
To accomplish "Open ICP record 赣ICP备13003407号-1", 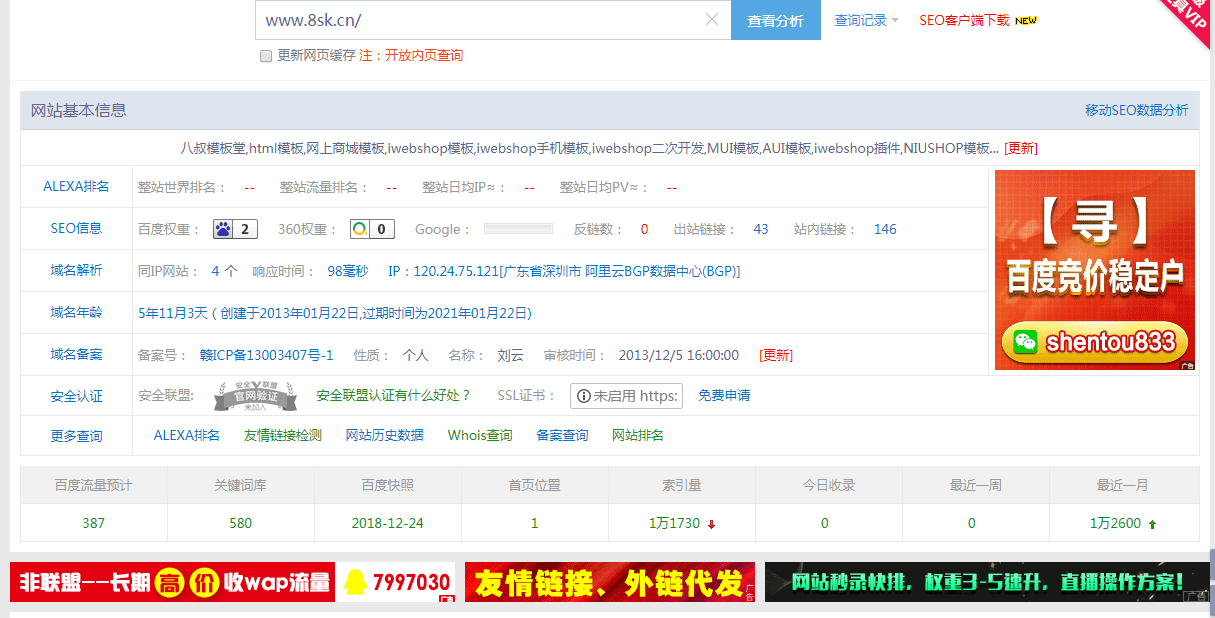I will pos(266,355).
